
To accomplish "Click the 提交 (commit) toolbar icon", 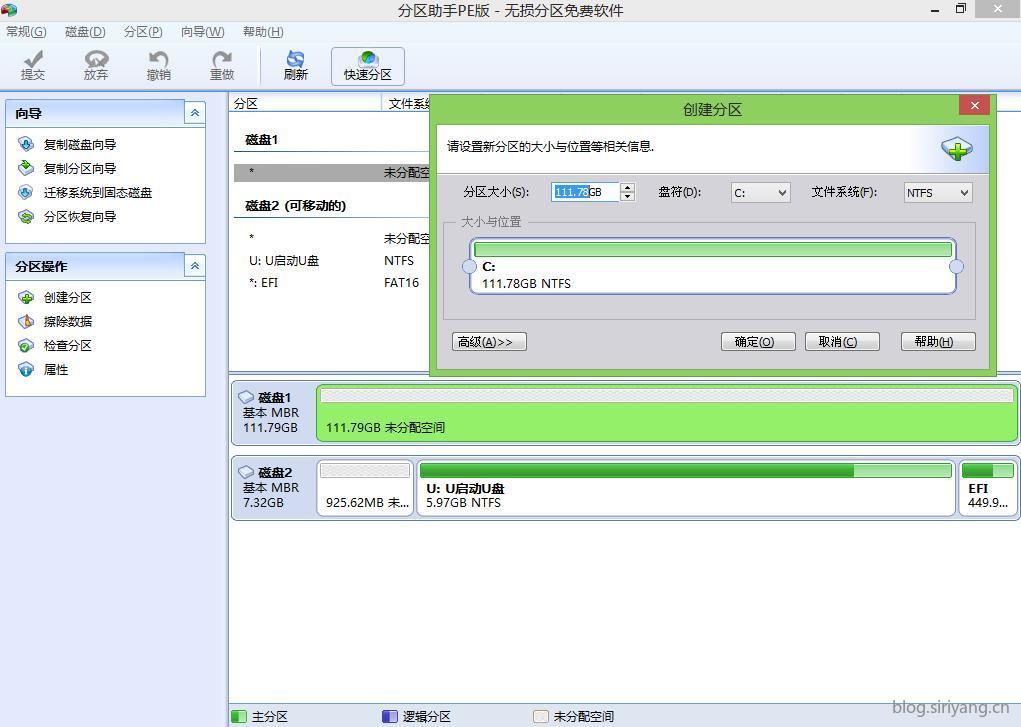I will (x=33, y=66).
